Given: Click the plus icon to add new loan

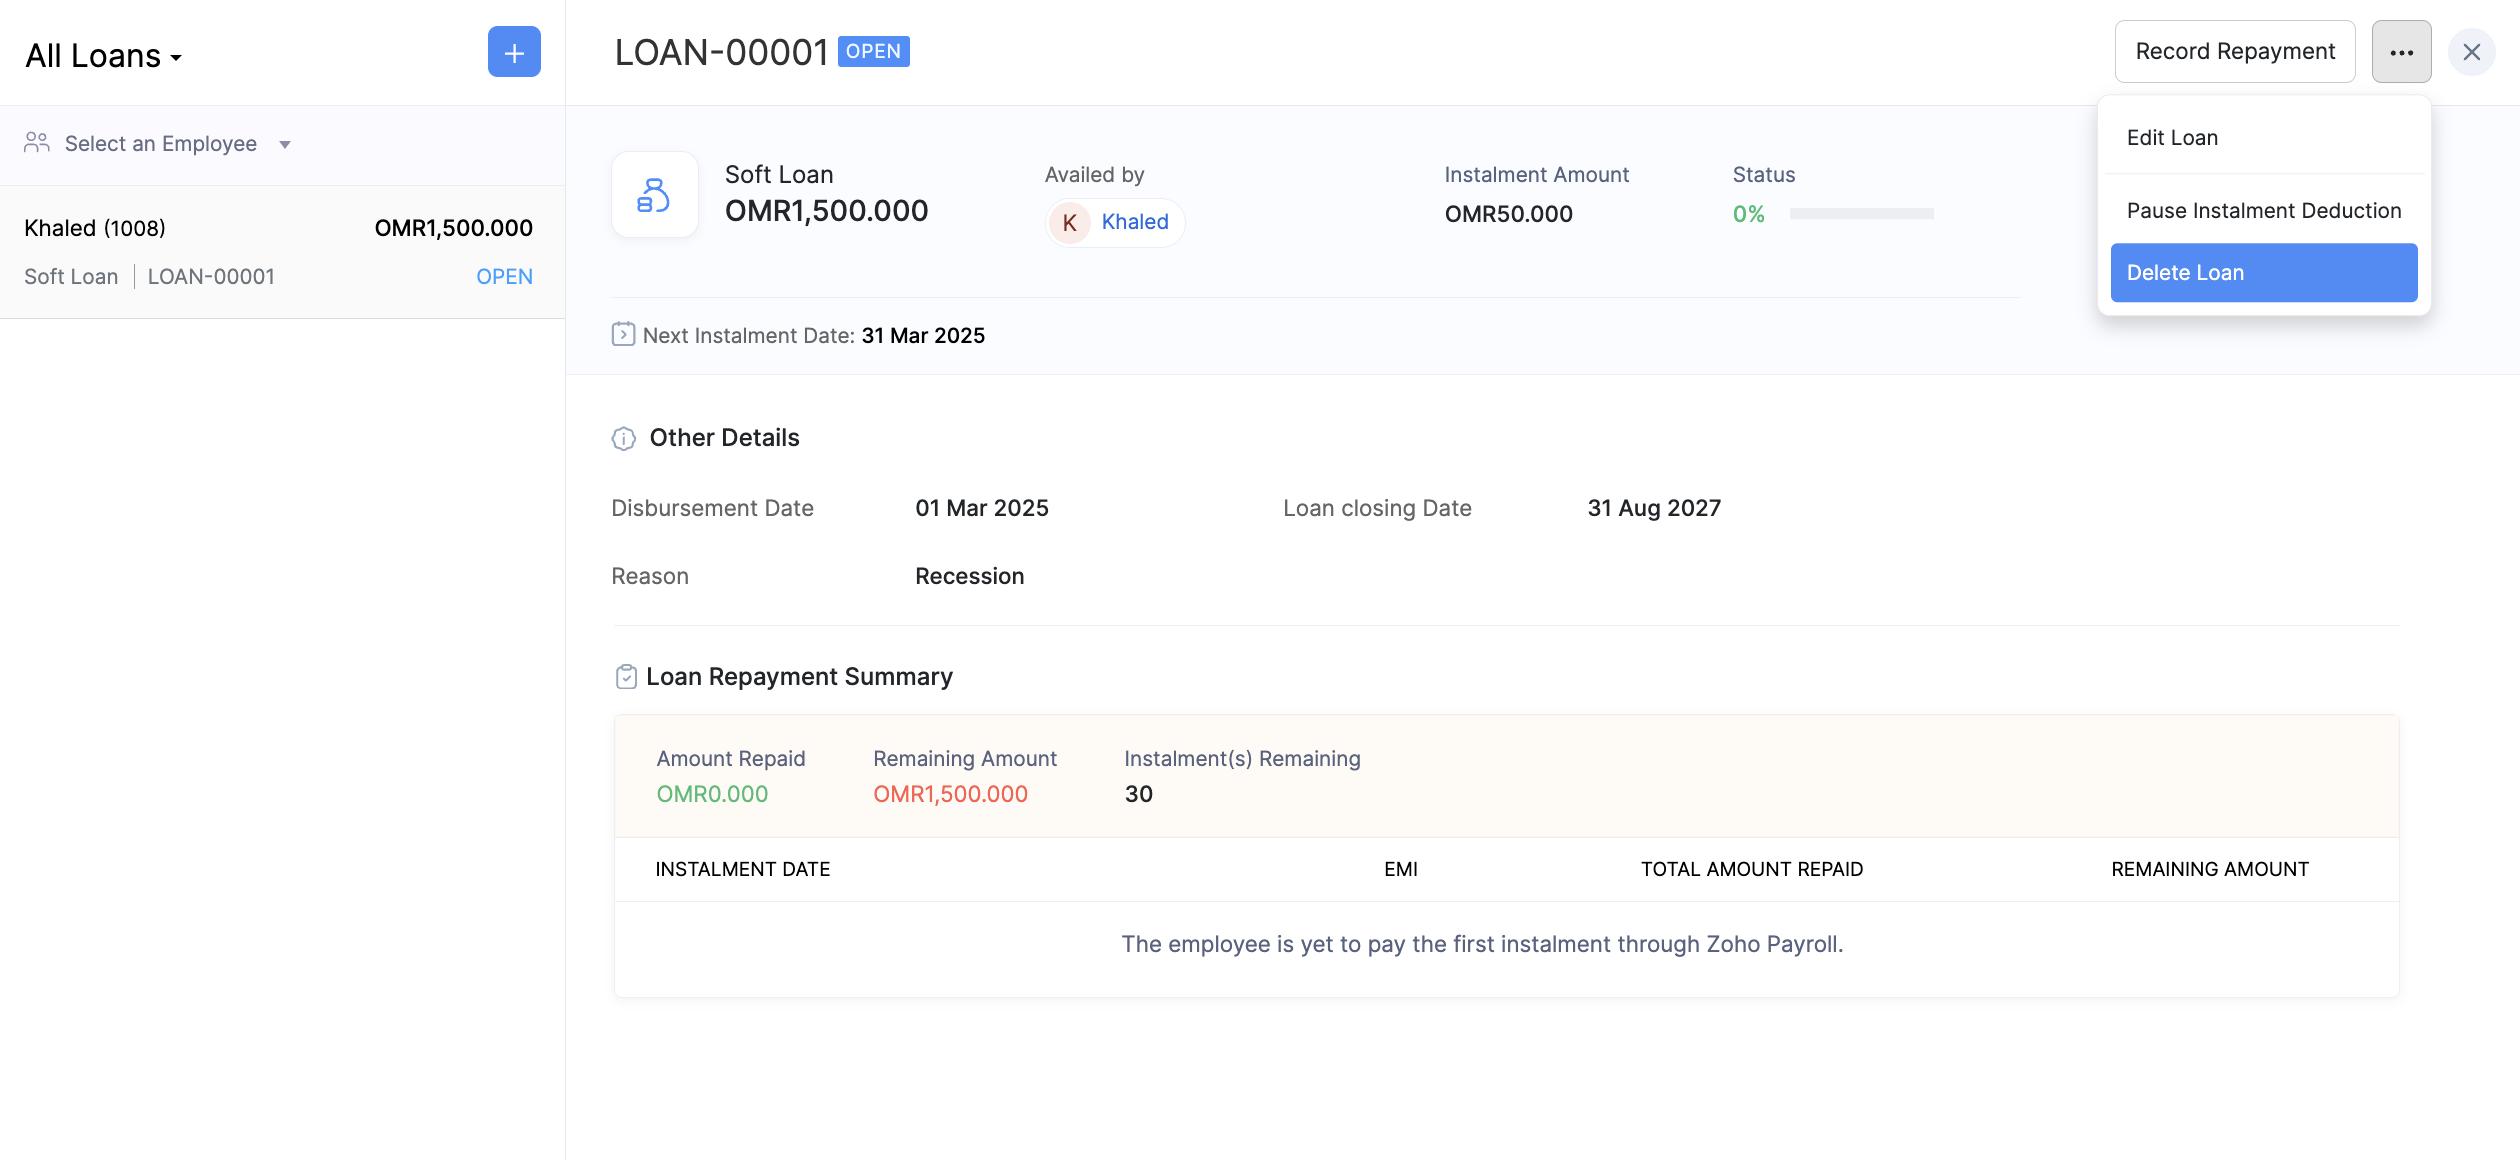Looking at the screenshot, I should [x=514, y=52].
